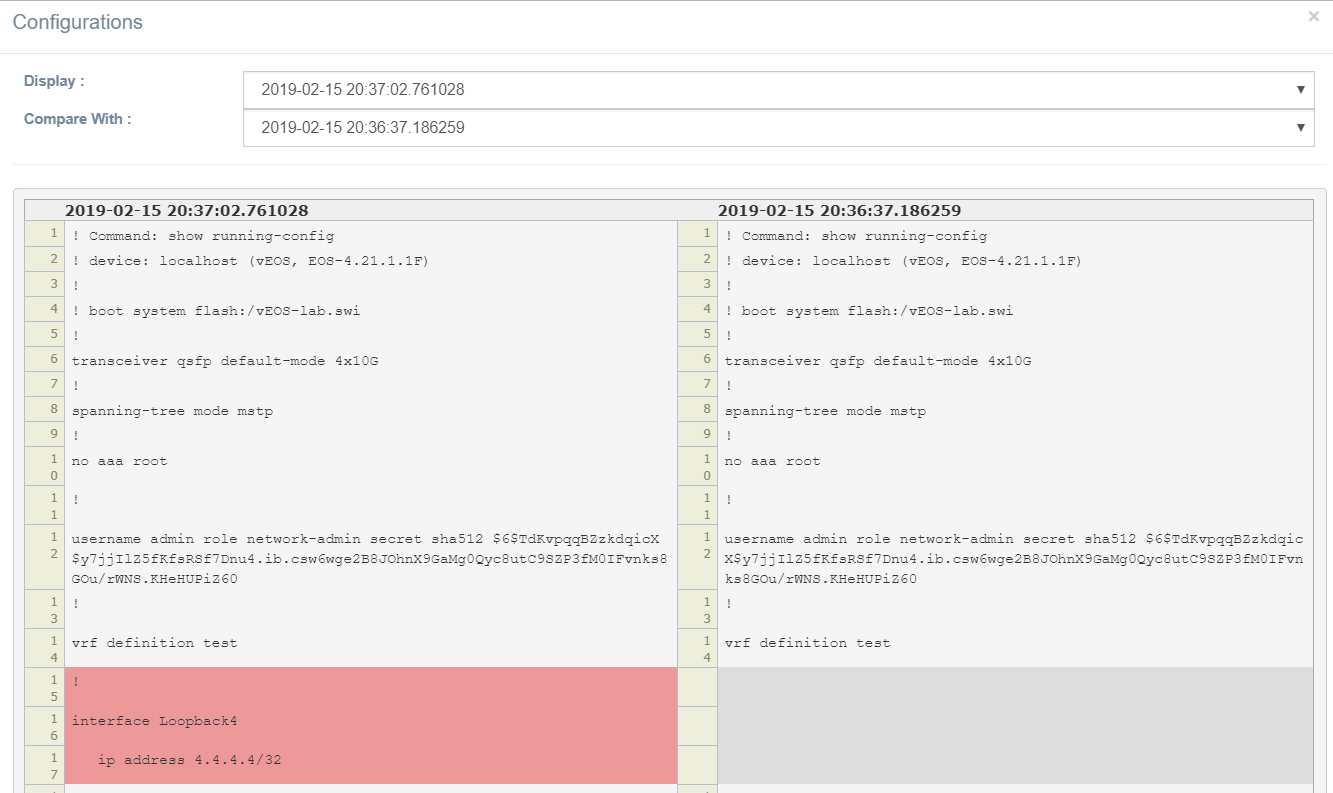Open the Compare With timestamp dropdown
The height and width of the screenshot is (793, 1333).
[x=778, y=128]
